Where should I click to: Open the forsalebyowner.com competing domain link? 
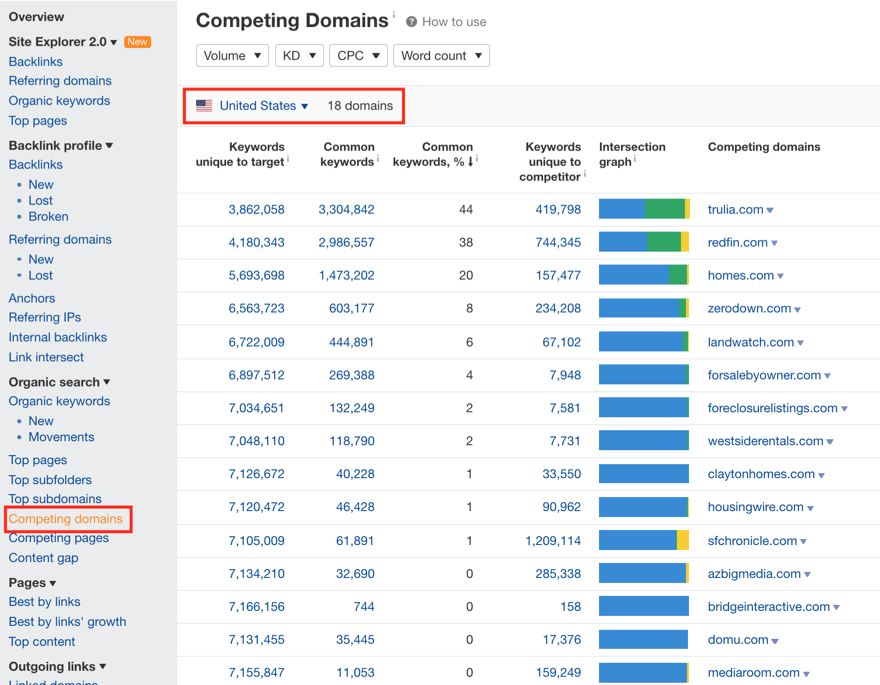pos(764,375)
